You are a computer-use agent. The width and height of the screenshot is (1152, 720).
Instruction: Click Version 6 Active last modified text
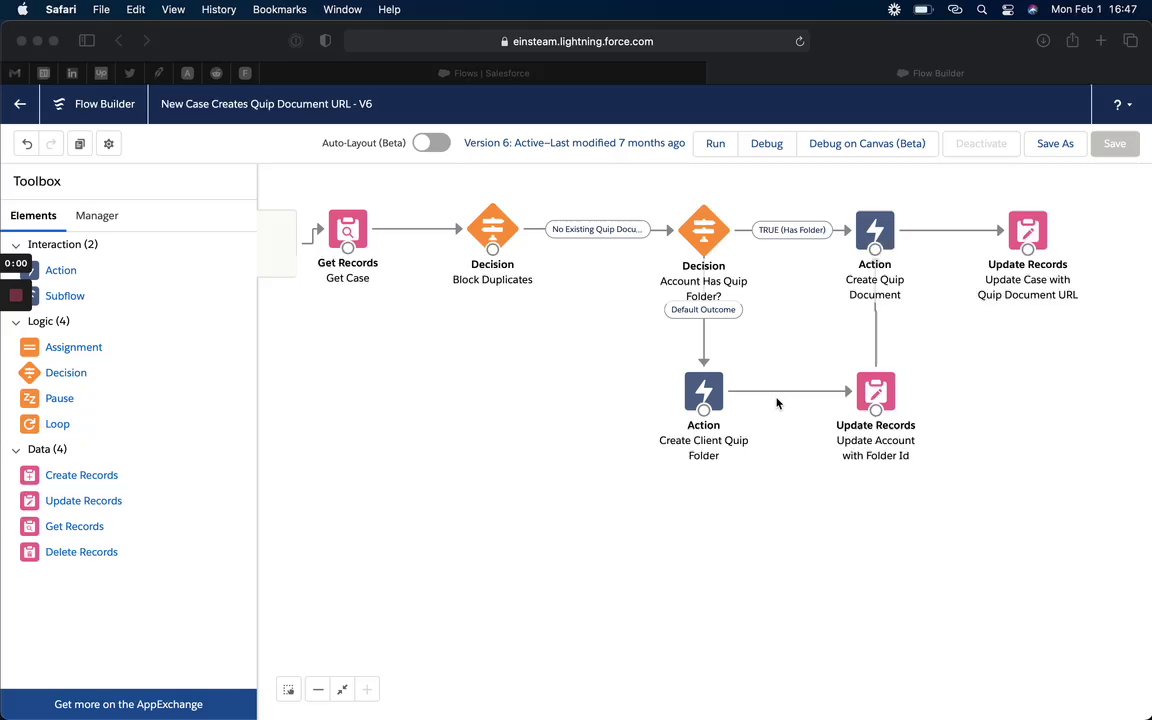574,143
